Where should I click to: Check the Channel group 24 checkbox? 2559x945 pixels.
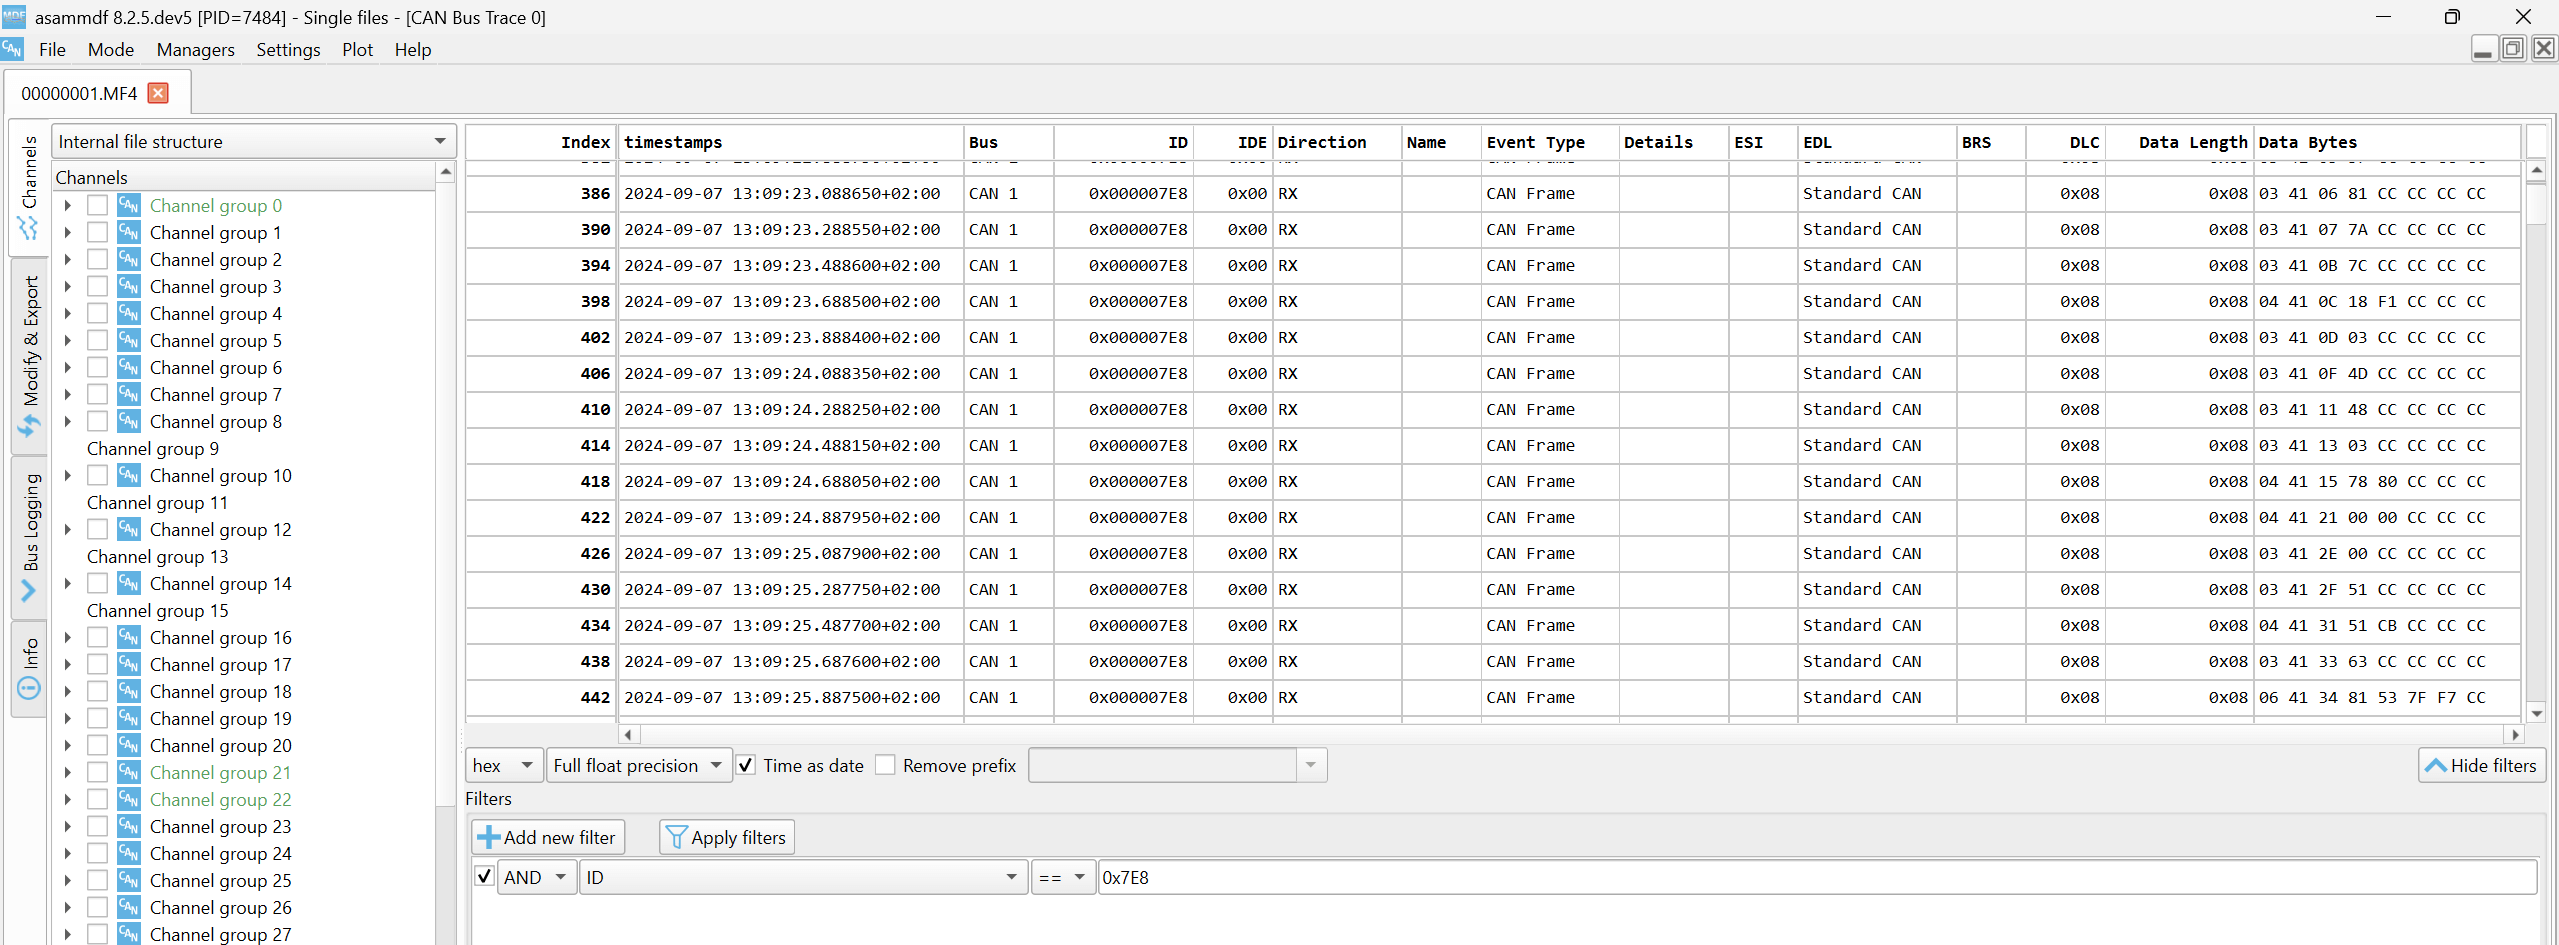[97, 853]
